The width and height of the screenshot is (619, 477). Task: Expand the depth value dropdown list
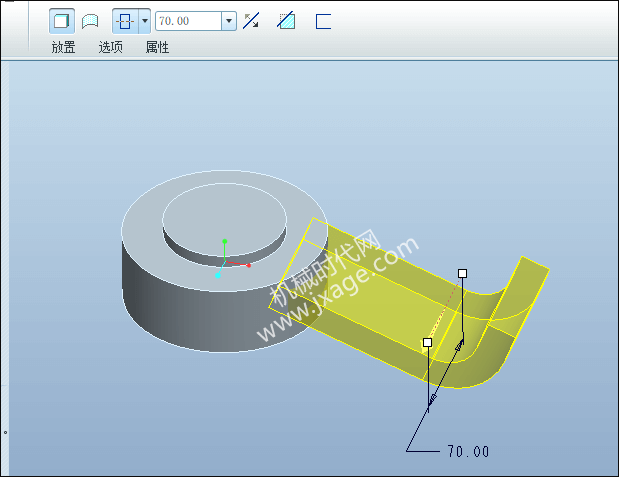click(x=229, y=21)
